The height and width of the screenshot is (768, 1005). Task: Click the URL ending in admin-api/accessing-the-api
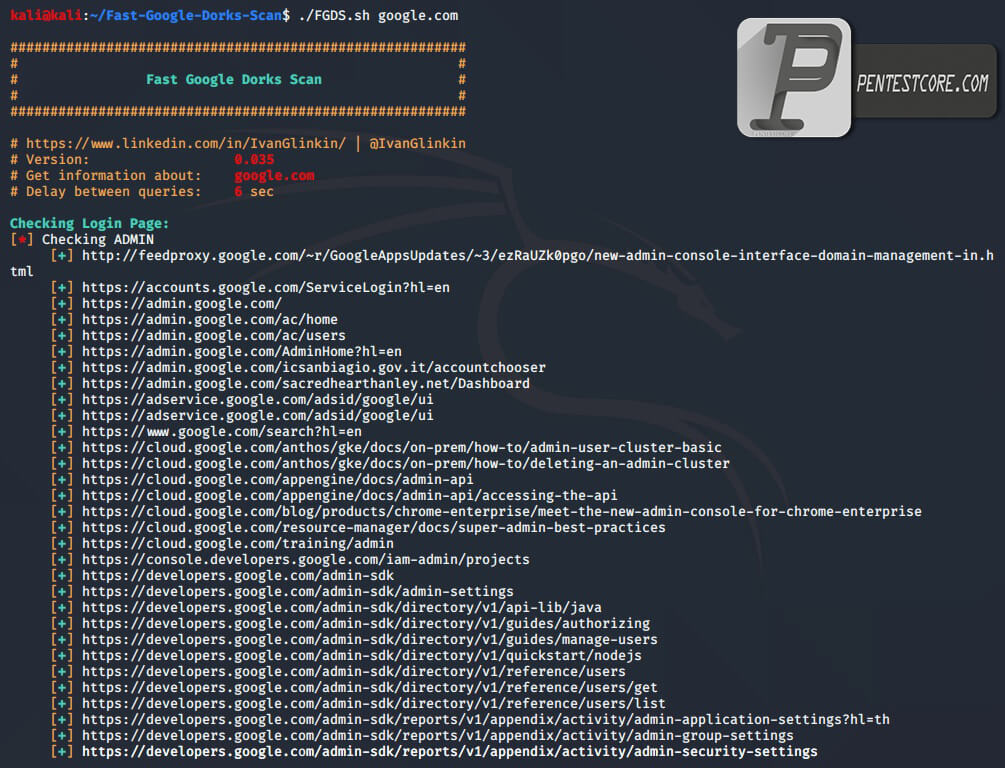pyautogui.click(x=350, y=496)
